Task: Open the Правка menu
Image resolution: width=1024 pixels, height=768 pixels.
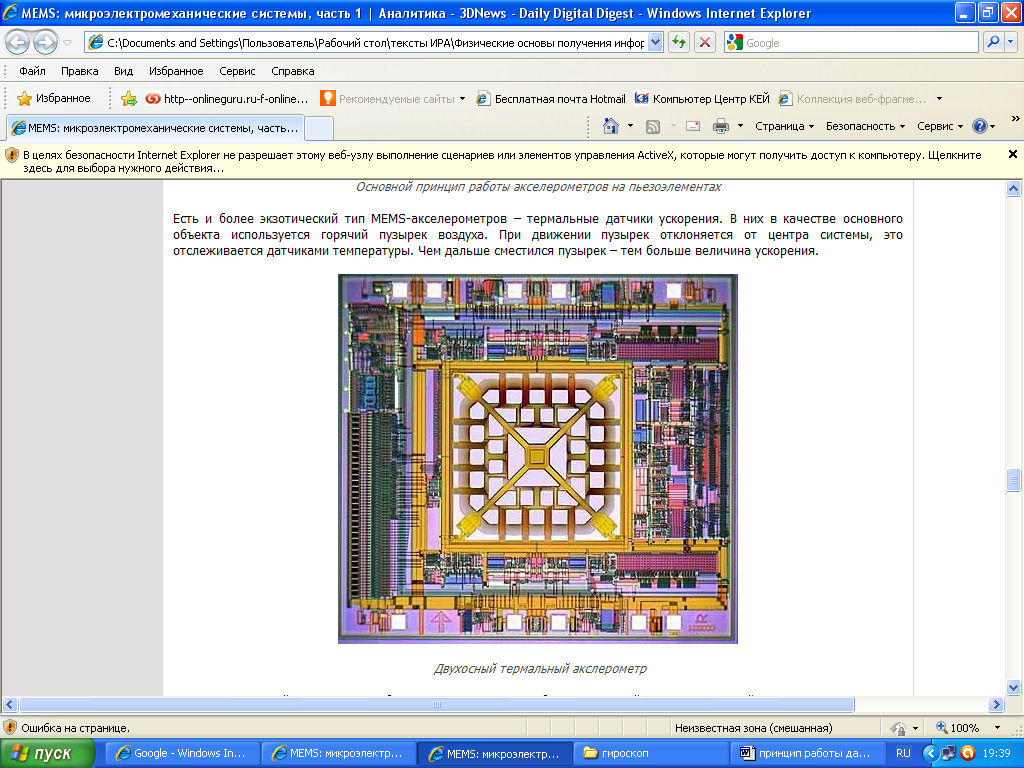Action: (80, 71)
